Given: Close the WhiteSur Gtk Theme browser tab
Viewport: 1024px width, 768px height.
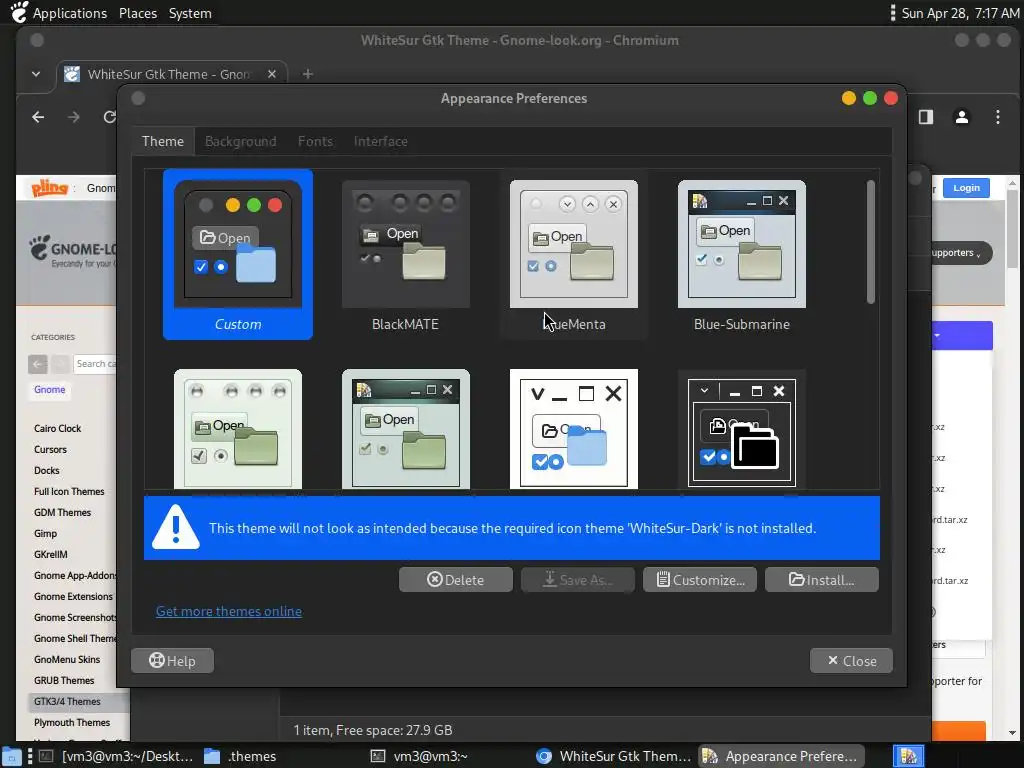Looking at the screenshot, I should click(x=272, y=74).
